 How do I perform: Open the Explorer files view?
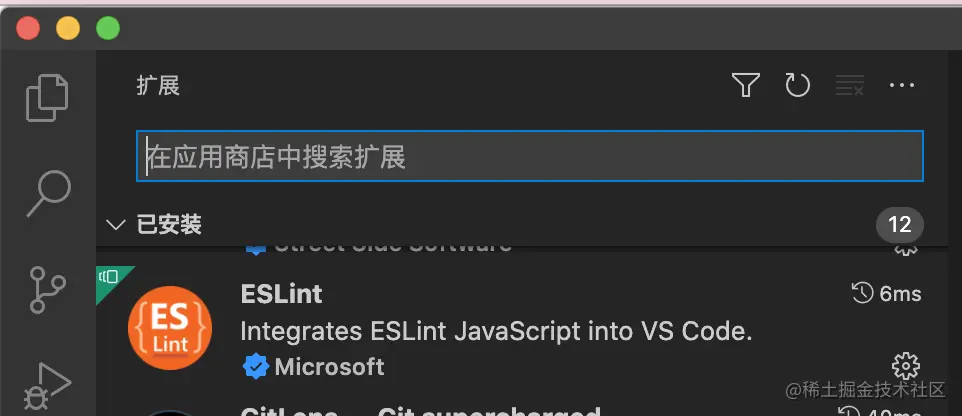point(48,98)
